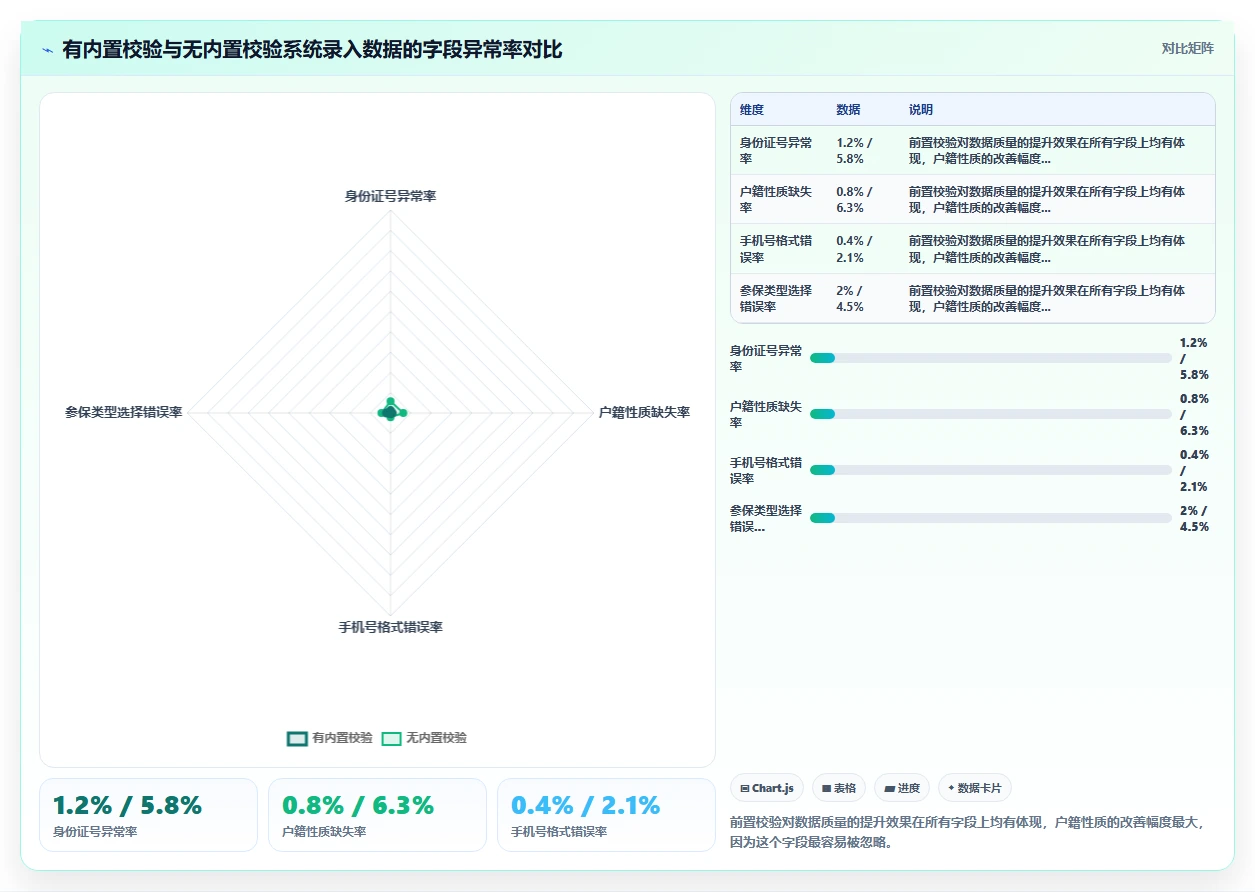
Task: Click the 表格 tag
Action: click(x=839, y=788)
